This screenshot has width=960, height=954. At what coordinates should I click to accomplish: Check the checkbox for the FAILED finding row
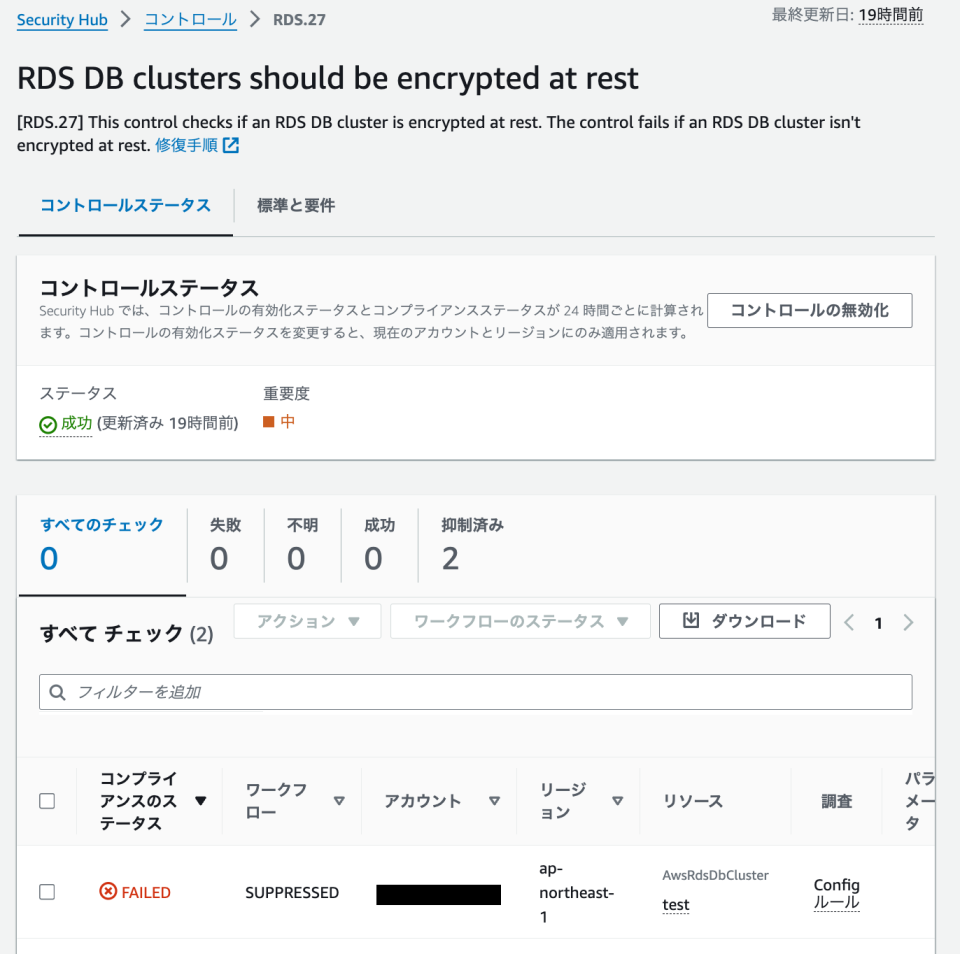46,892
